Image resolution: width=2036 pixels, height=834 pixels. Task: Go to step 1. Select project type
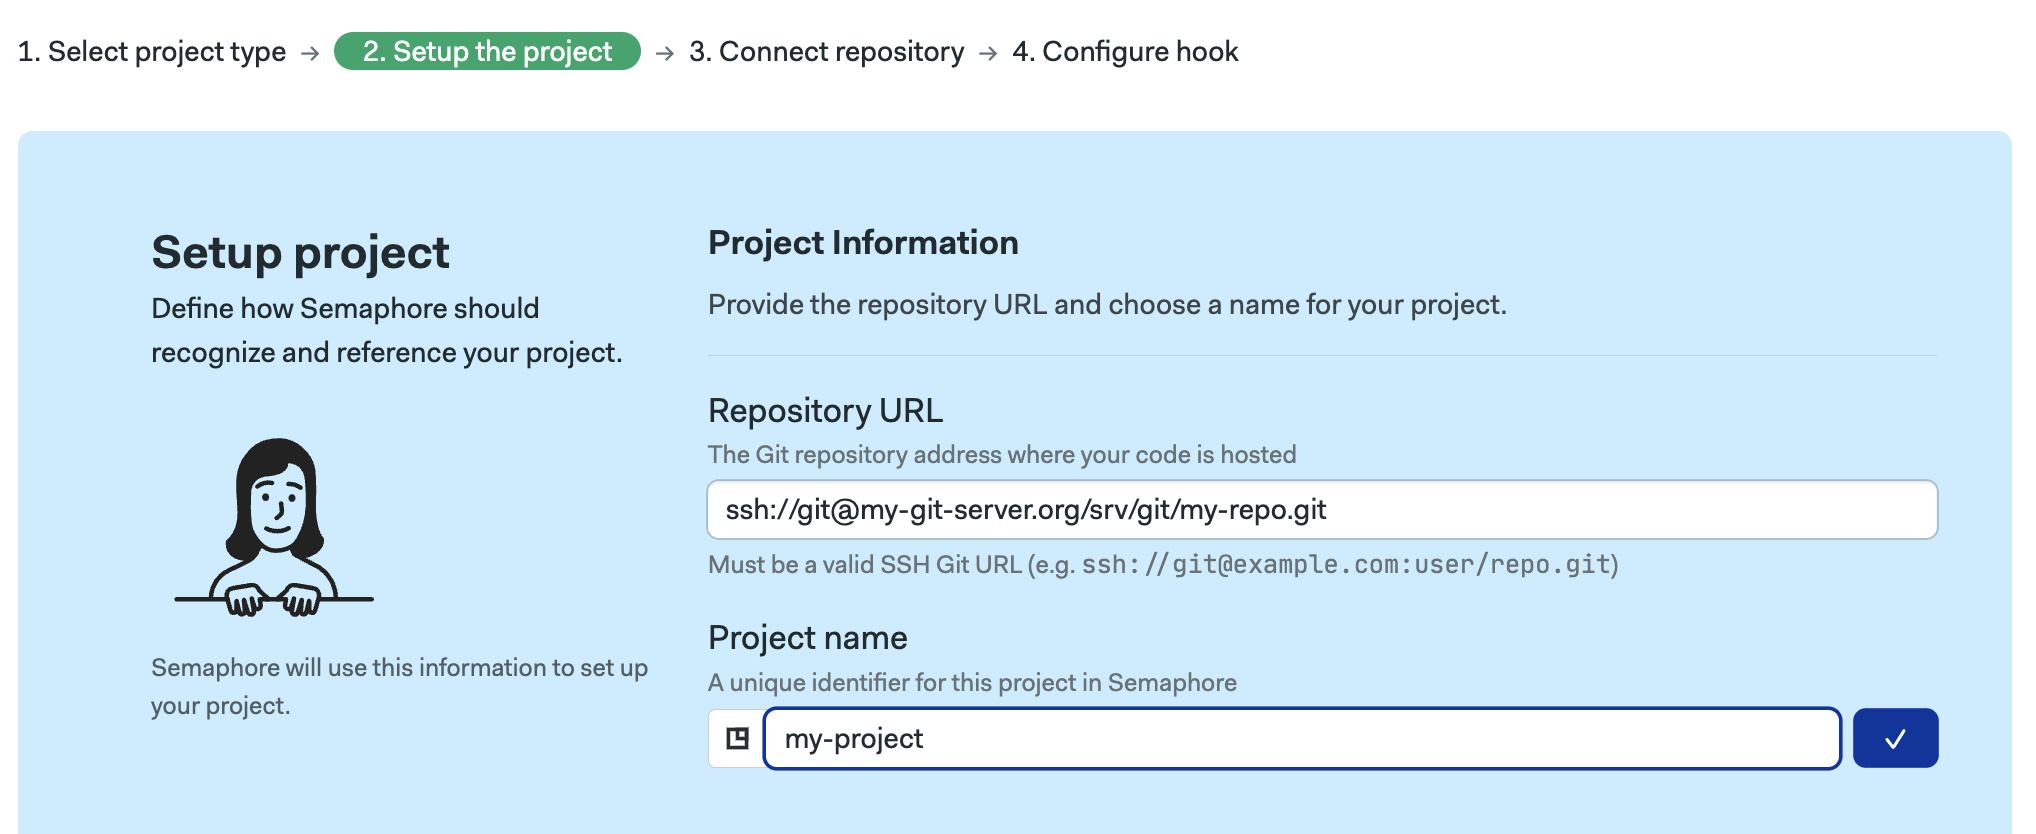(x=152, y=51)
